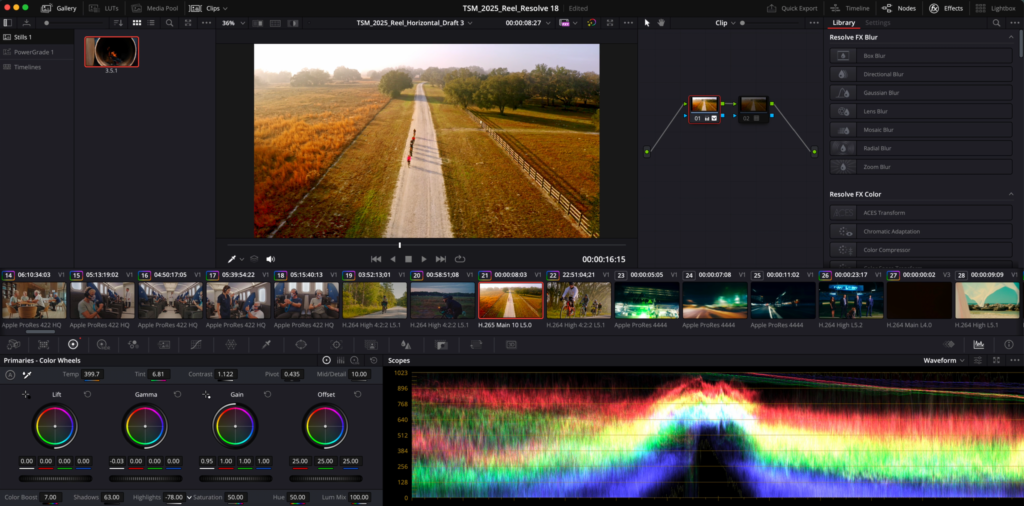The height and width of the screenshot is (506, 1024).
Task: Open the Scopes palette icon
Action: [978, 344]
